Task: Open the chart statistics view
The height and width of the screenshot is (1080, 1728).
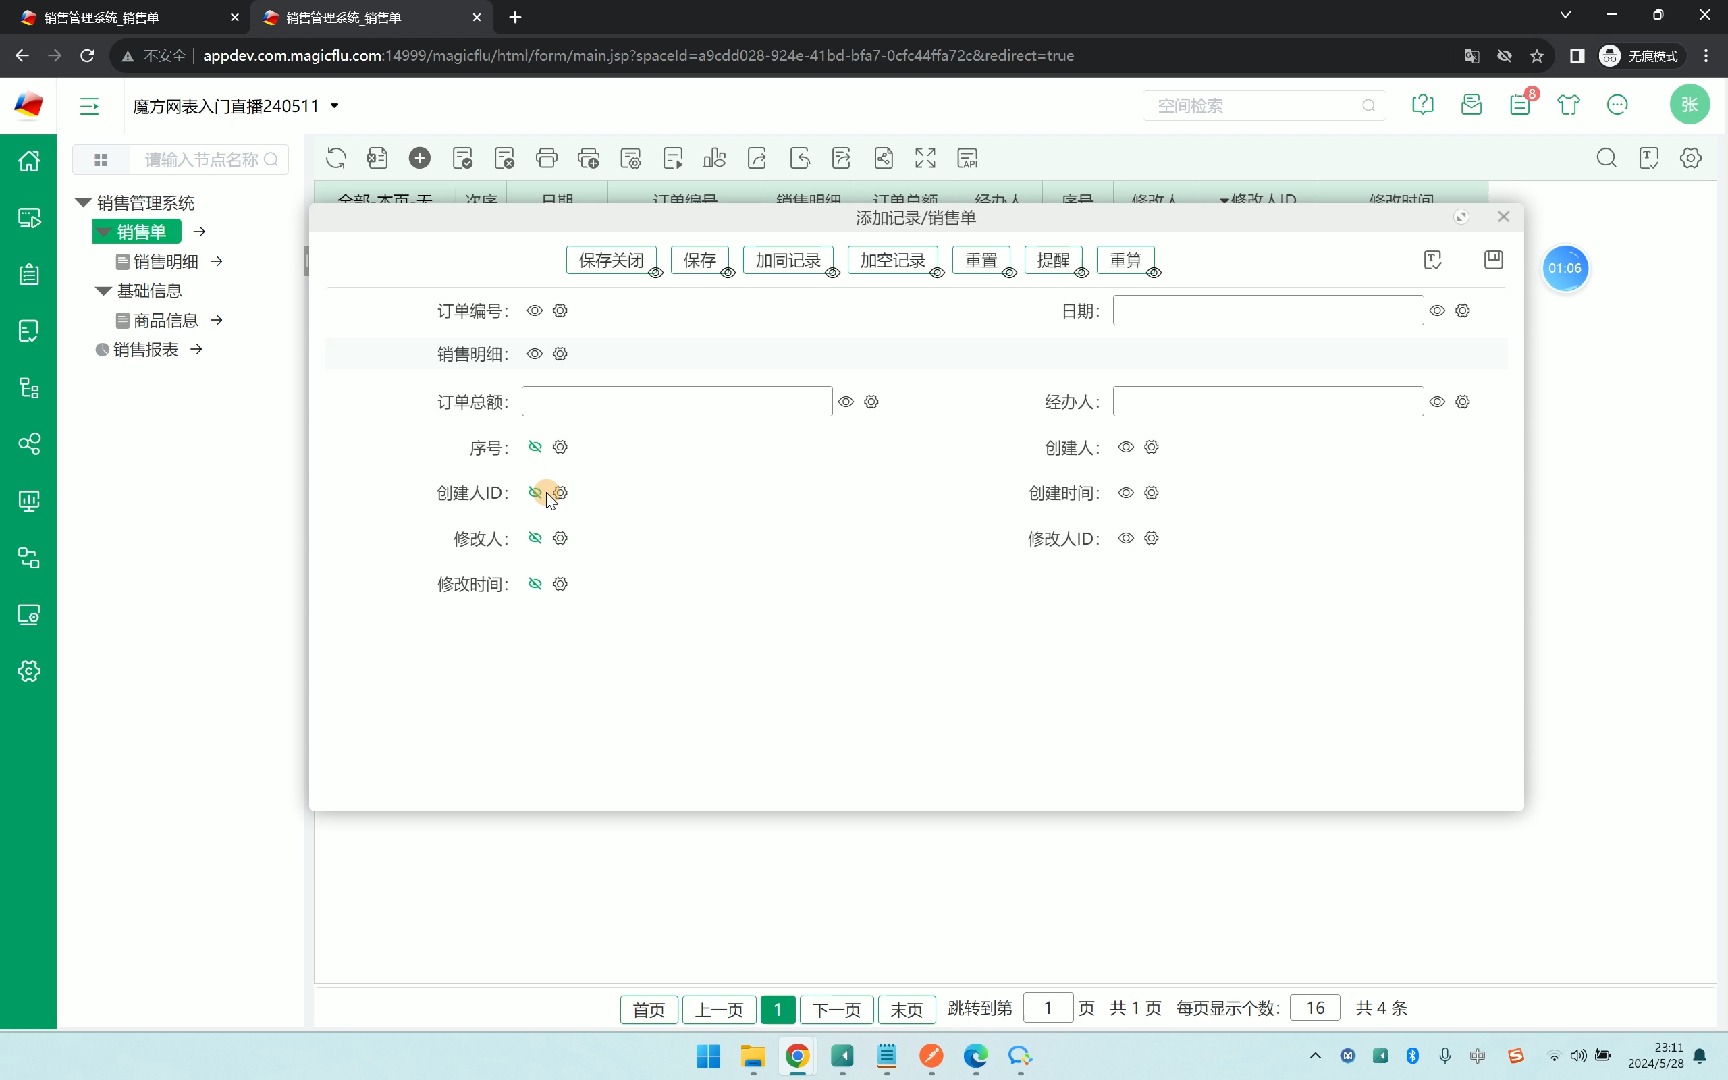Action: coord(715,158)
